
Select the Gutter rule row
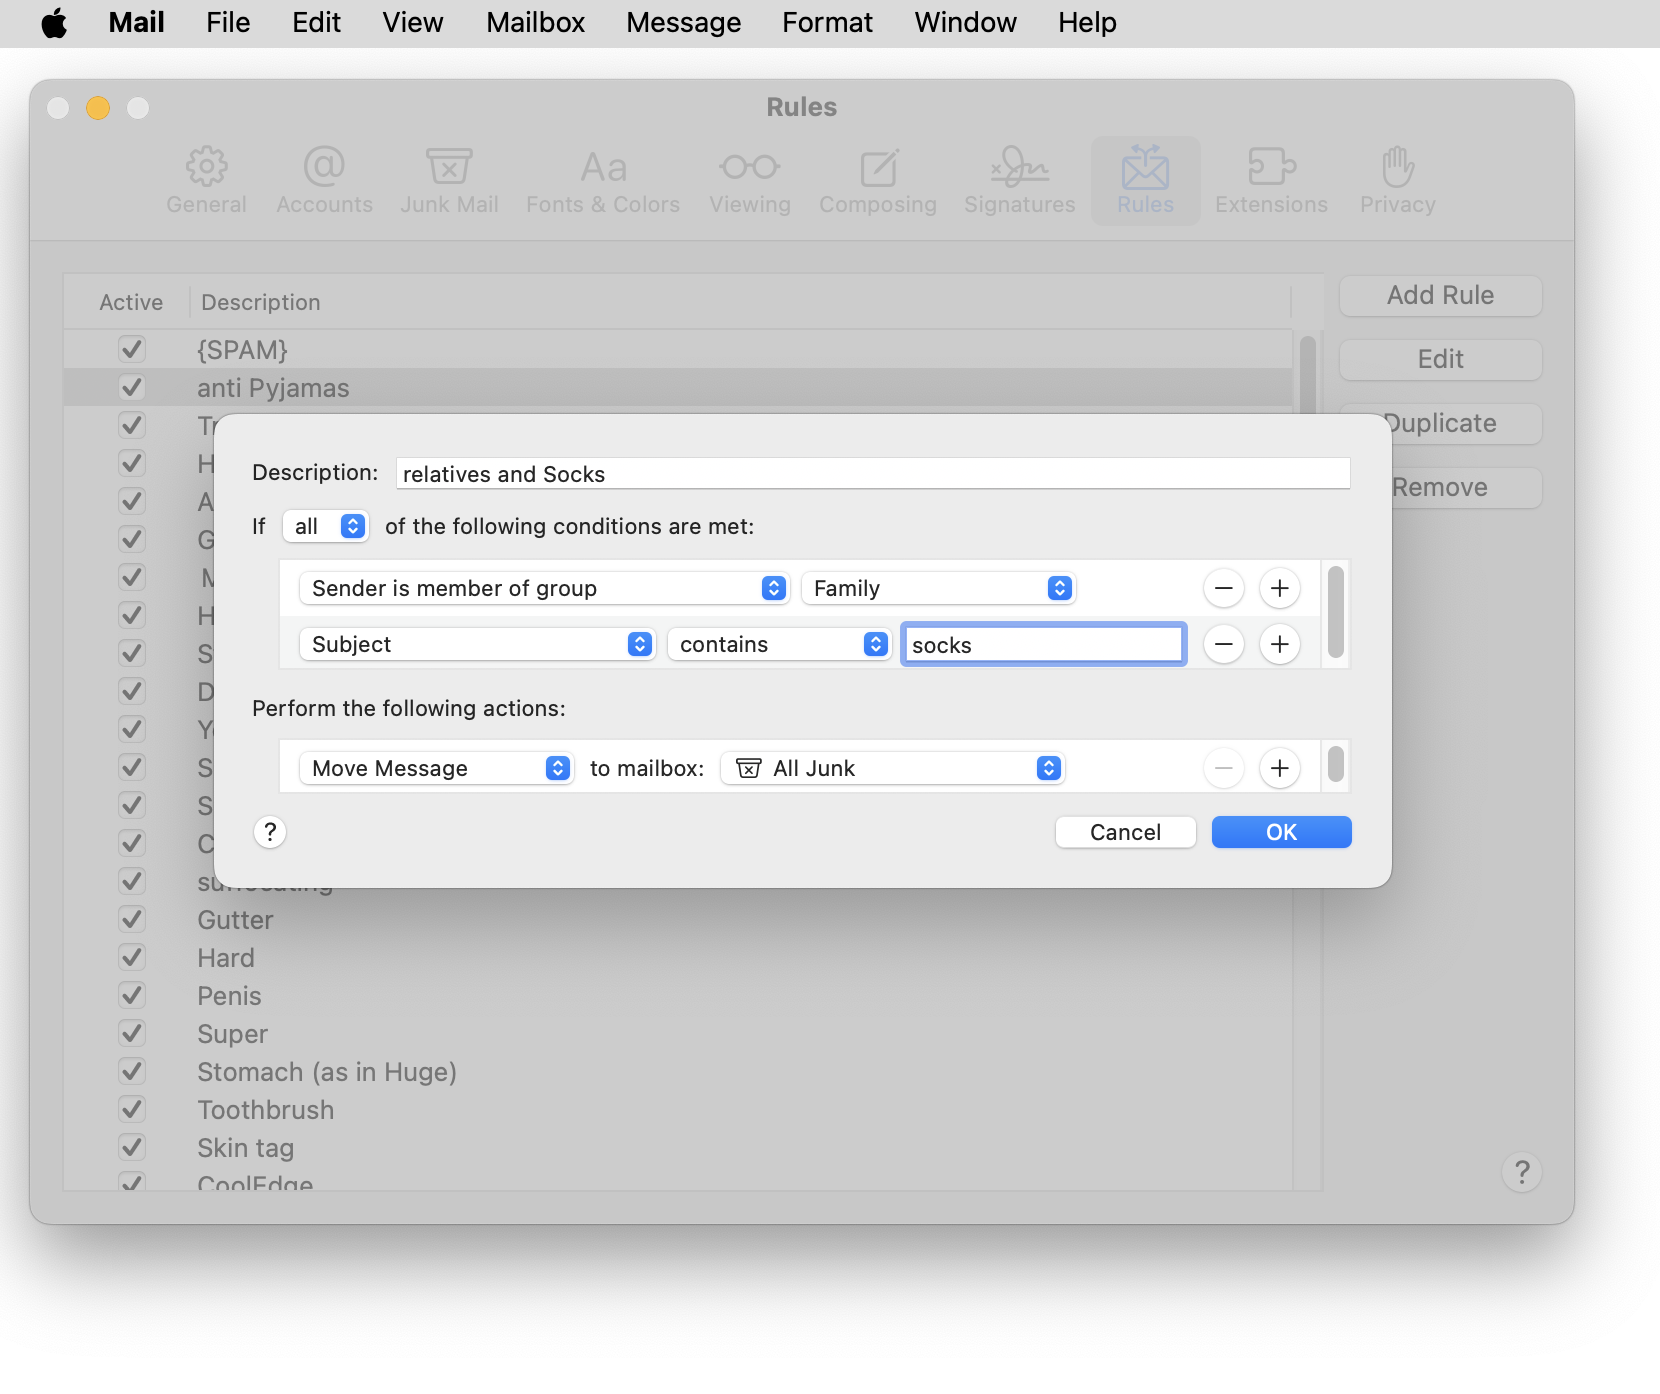(678, 920)
